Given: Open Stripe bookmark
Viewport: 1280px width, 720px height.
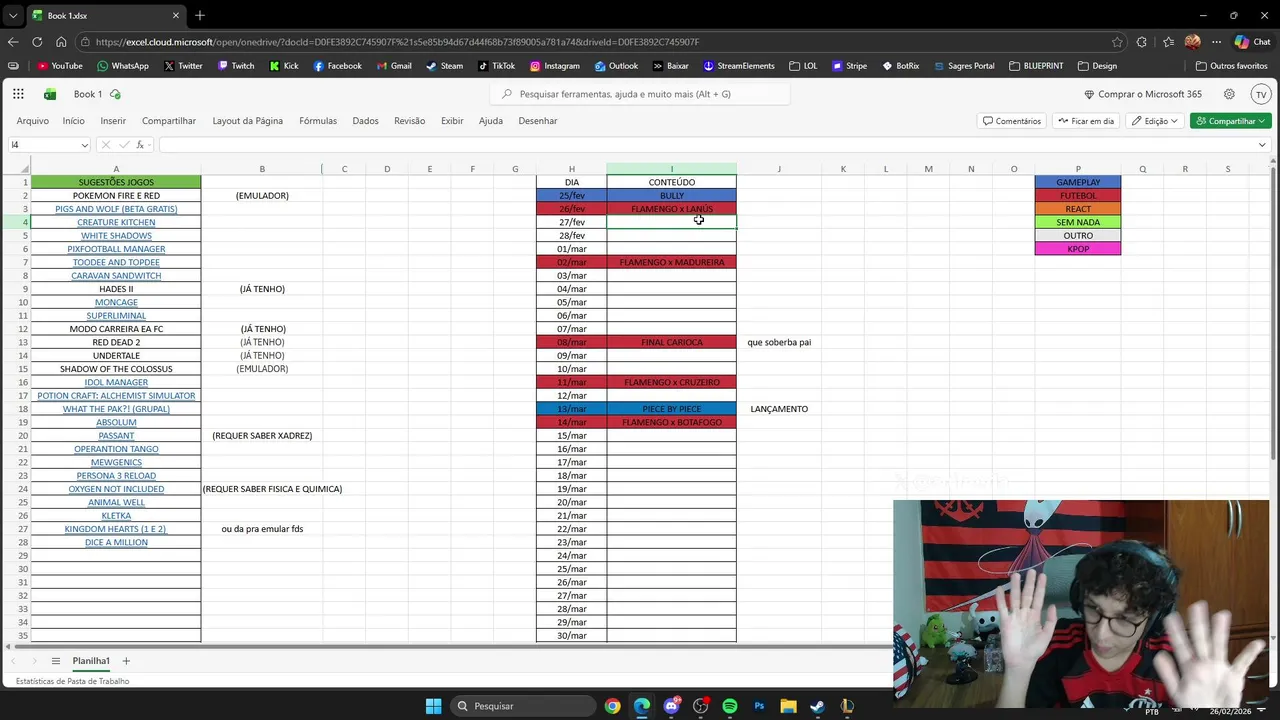Looking at the screenshot, I should tap(848, 66).
